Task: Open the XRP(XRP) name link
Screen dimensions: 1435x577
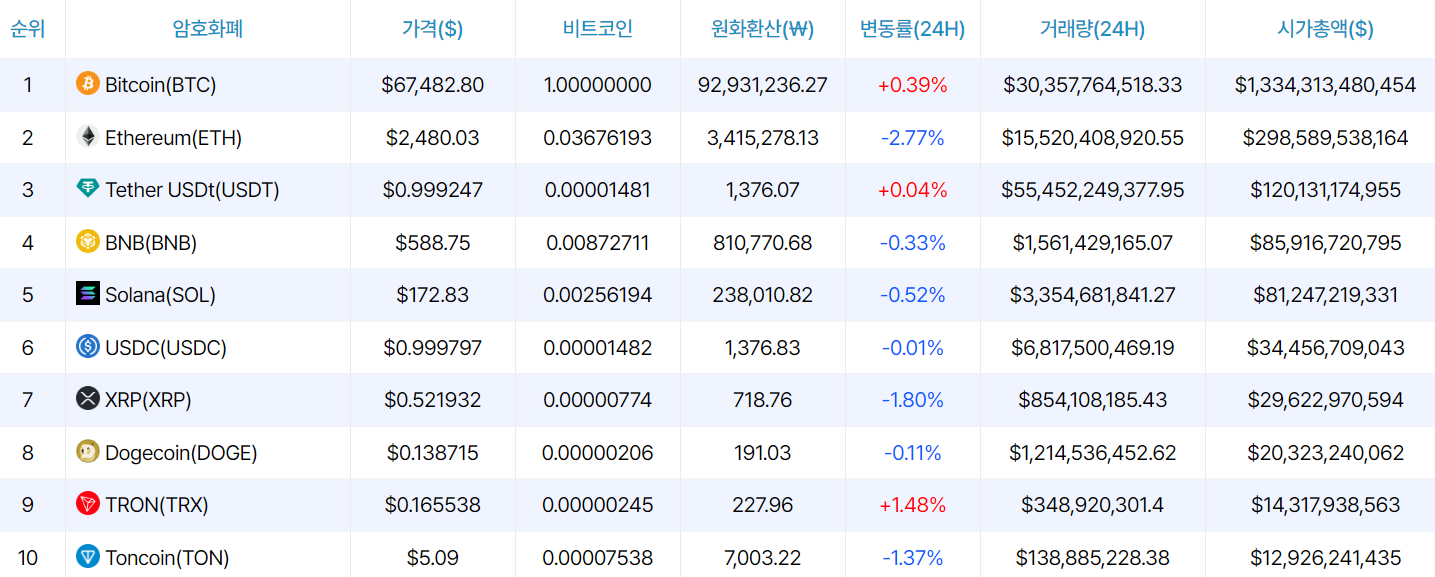Action: 148,400
